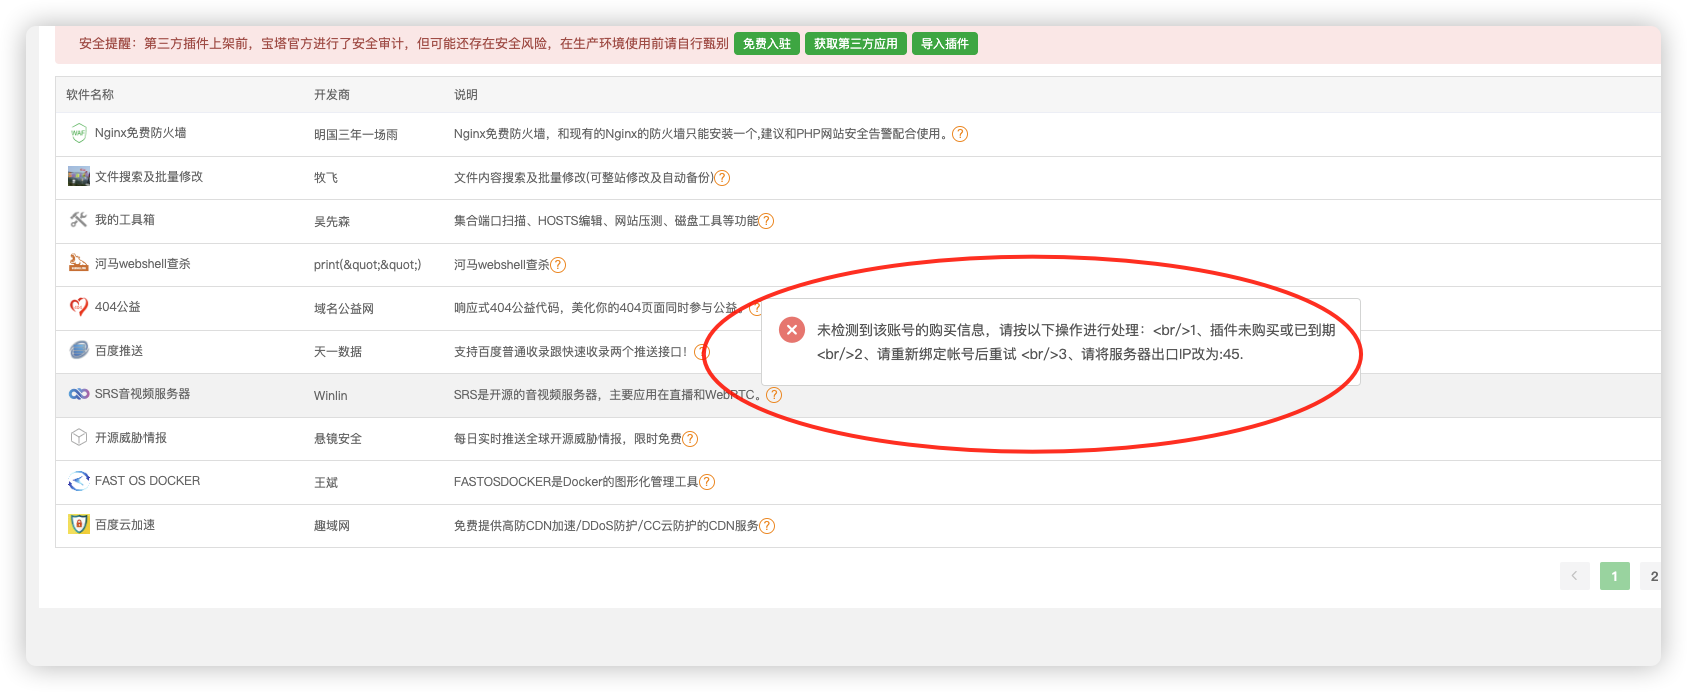Screen dimensions: 1687x692
Task: Click the 获取第三方应用 button
Action: click(x=856, y=44)
